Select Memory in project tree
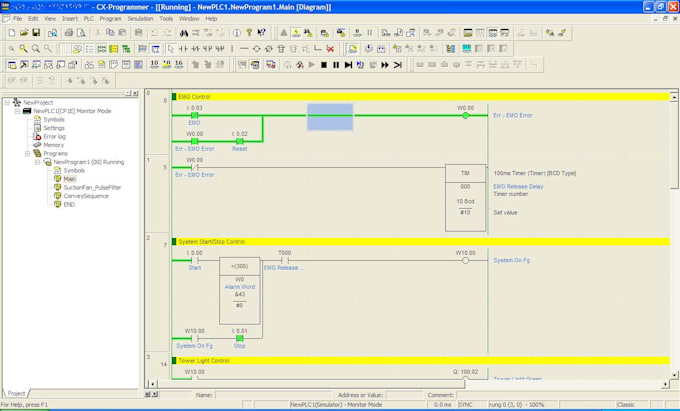The image size is (680, 411). point(53,145)
